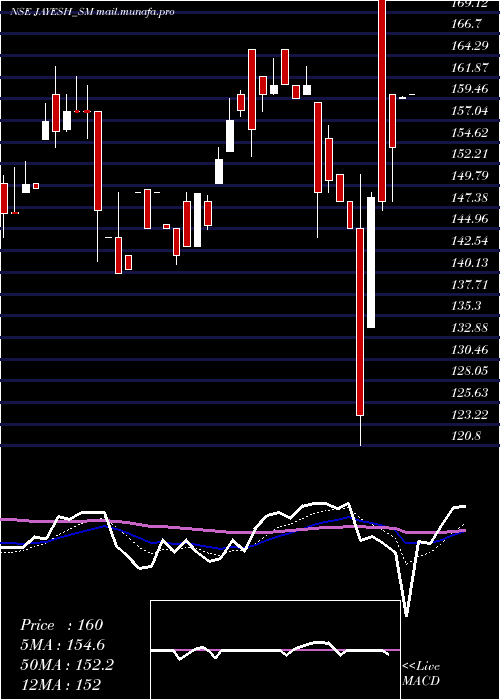Viewport: 500px width, 700px height.
Task: Click the 159.46 price axis label
Action: (x=470, y=89)
